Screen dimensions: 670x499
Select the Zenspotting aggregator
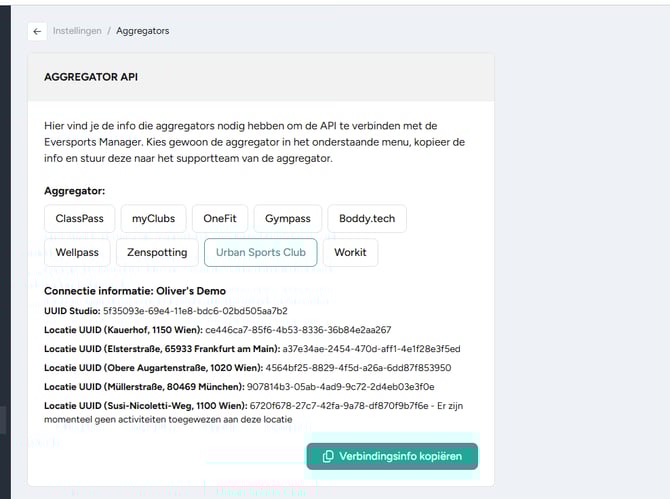pos(157,252)
